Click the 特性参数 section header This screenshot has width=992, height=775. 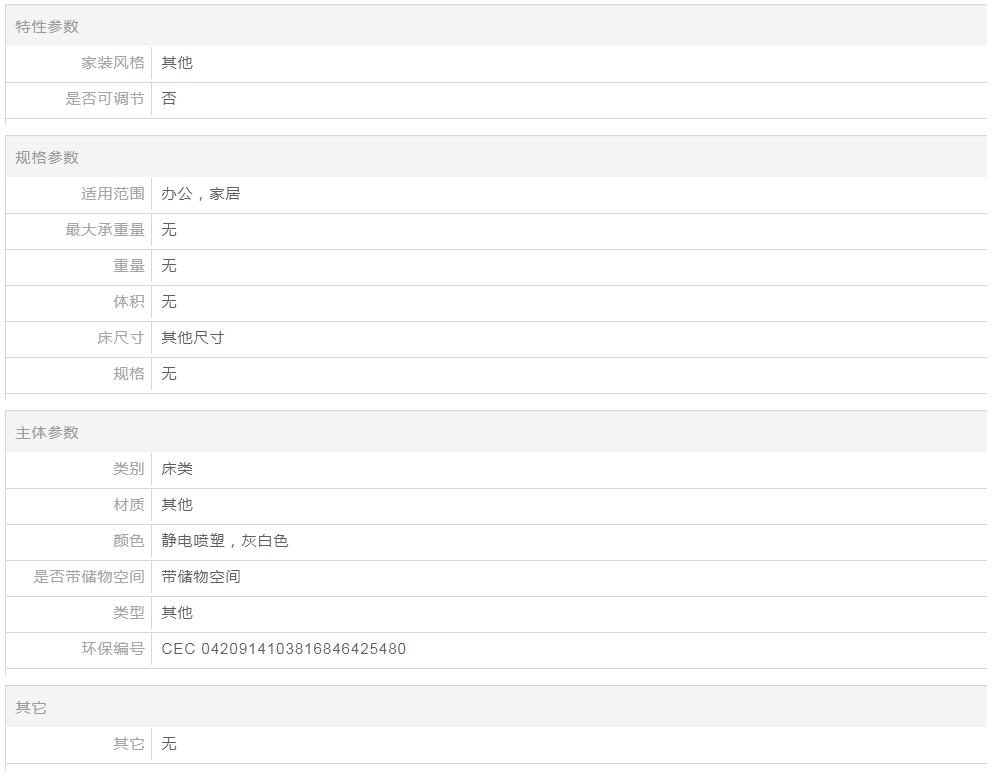coord(47,27)
